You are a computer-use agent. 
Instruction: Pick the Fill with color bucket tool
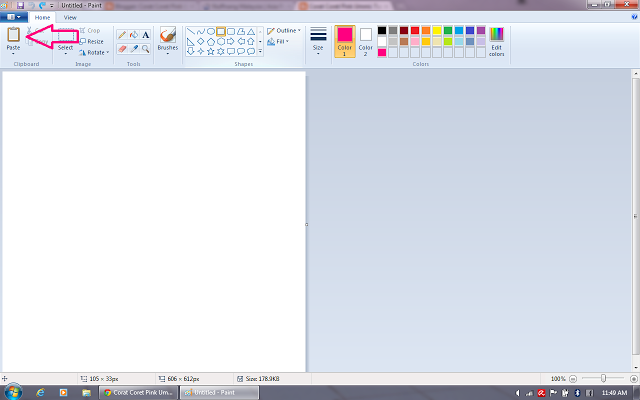[x=134, y=35]
